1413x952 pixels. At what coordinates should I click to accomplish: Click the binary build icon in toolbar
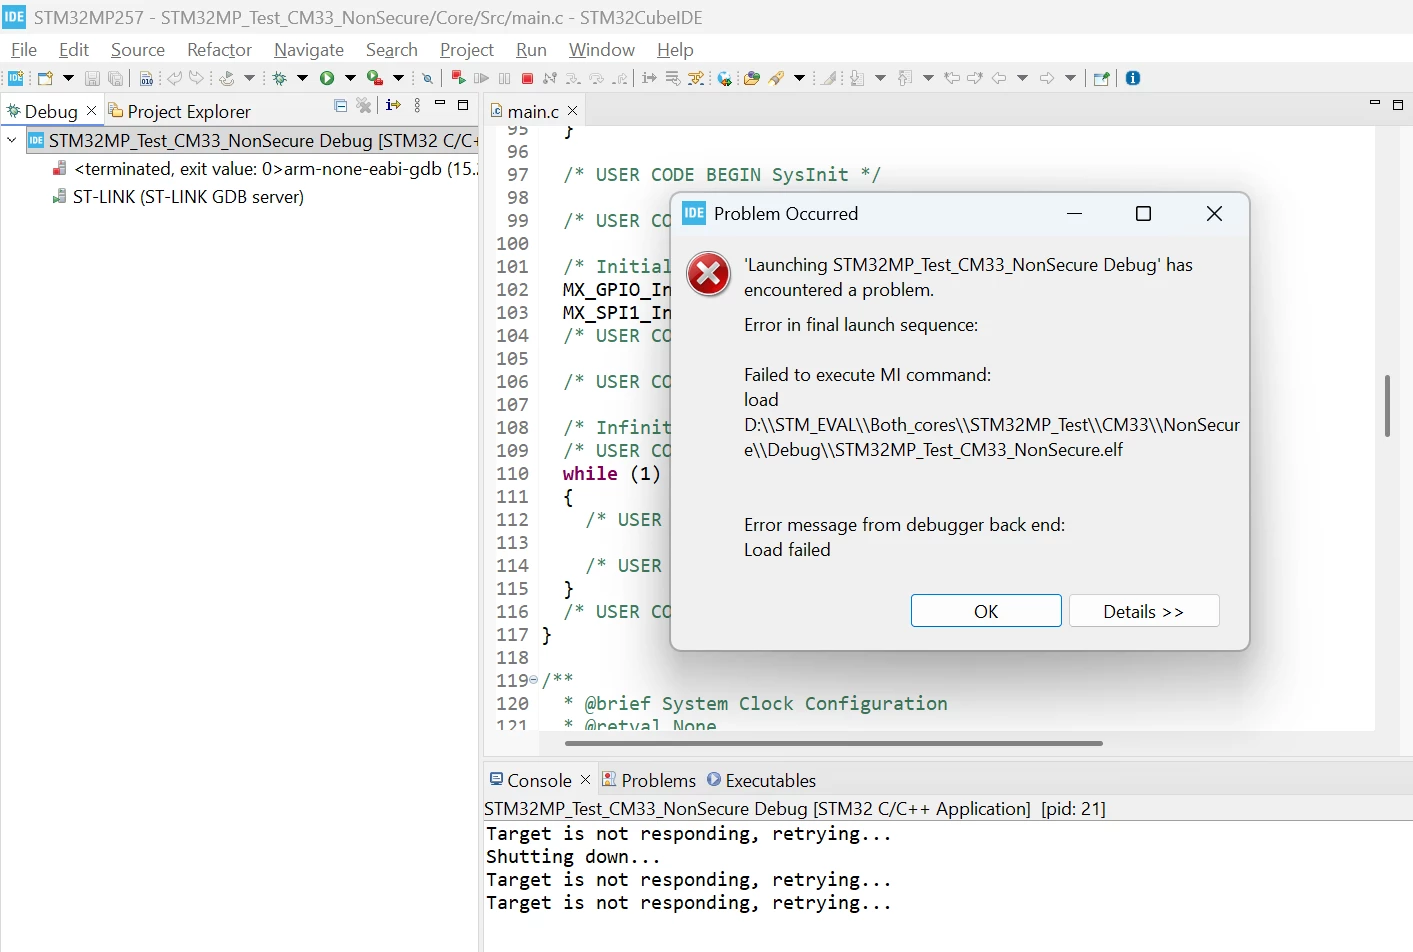(146, 78)
